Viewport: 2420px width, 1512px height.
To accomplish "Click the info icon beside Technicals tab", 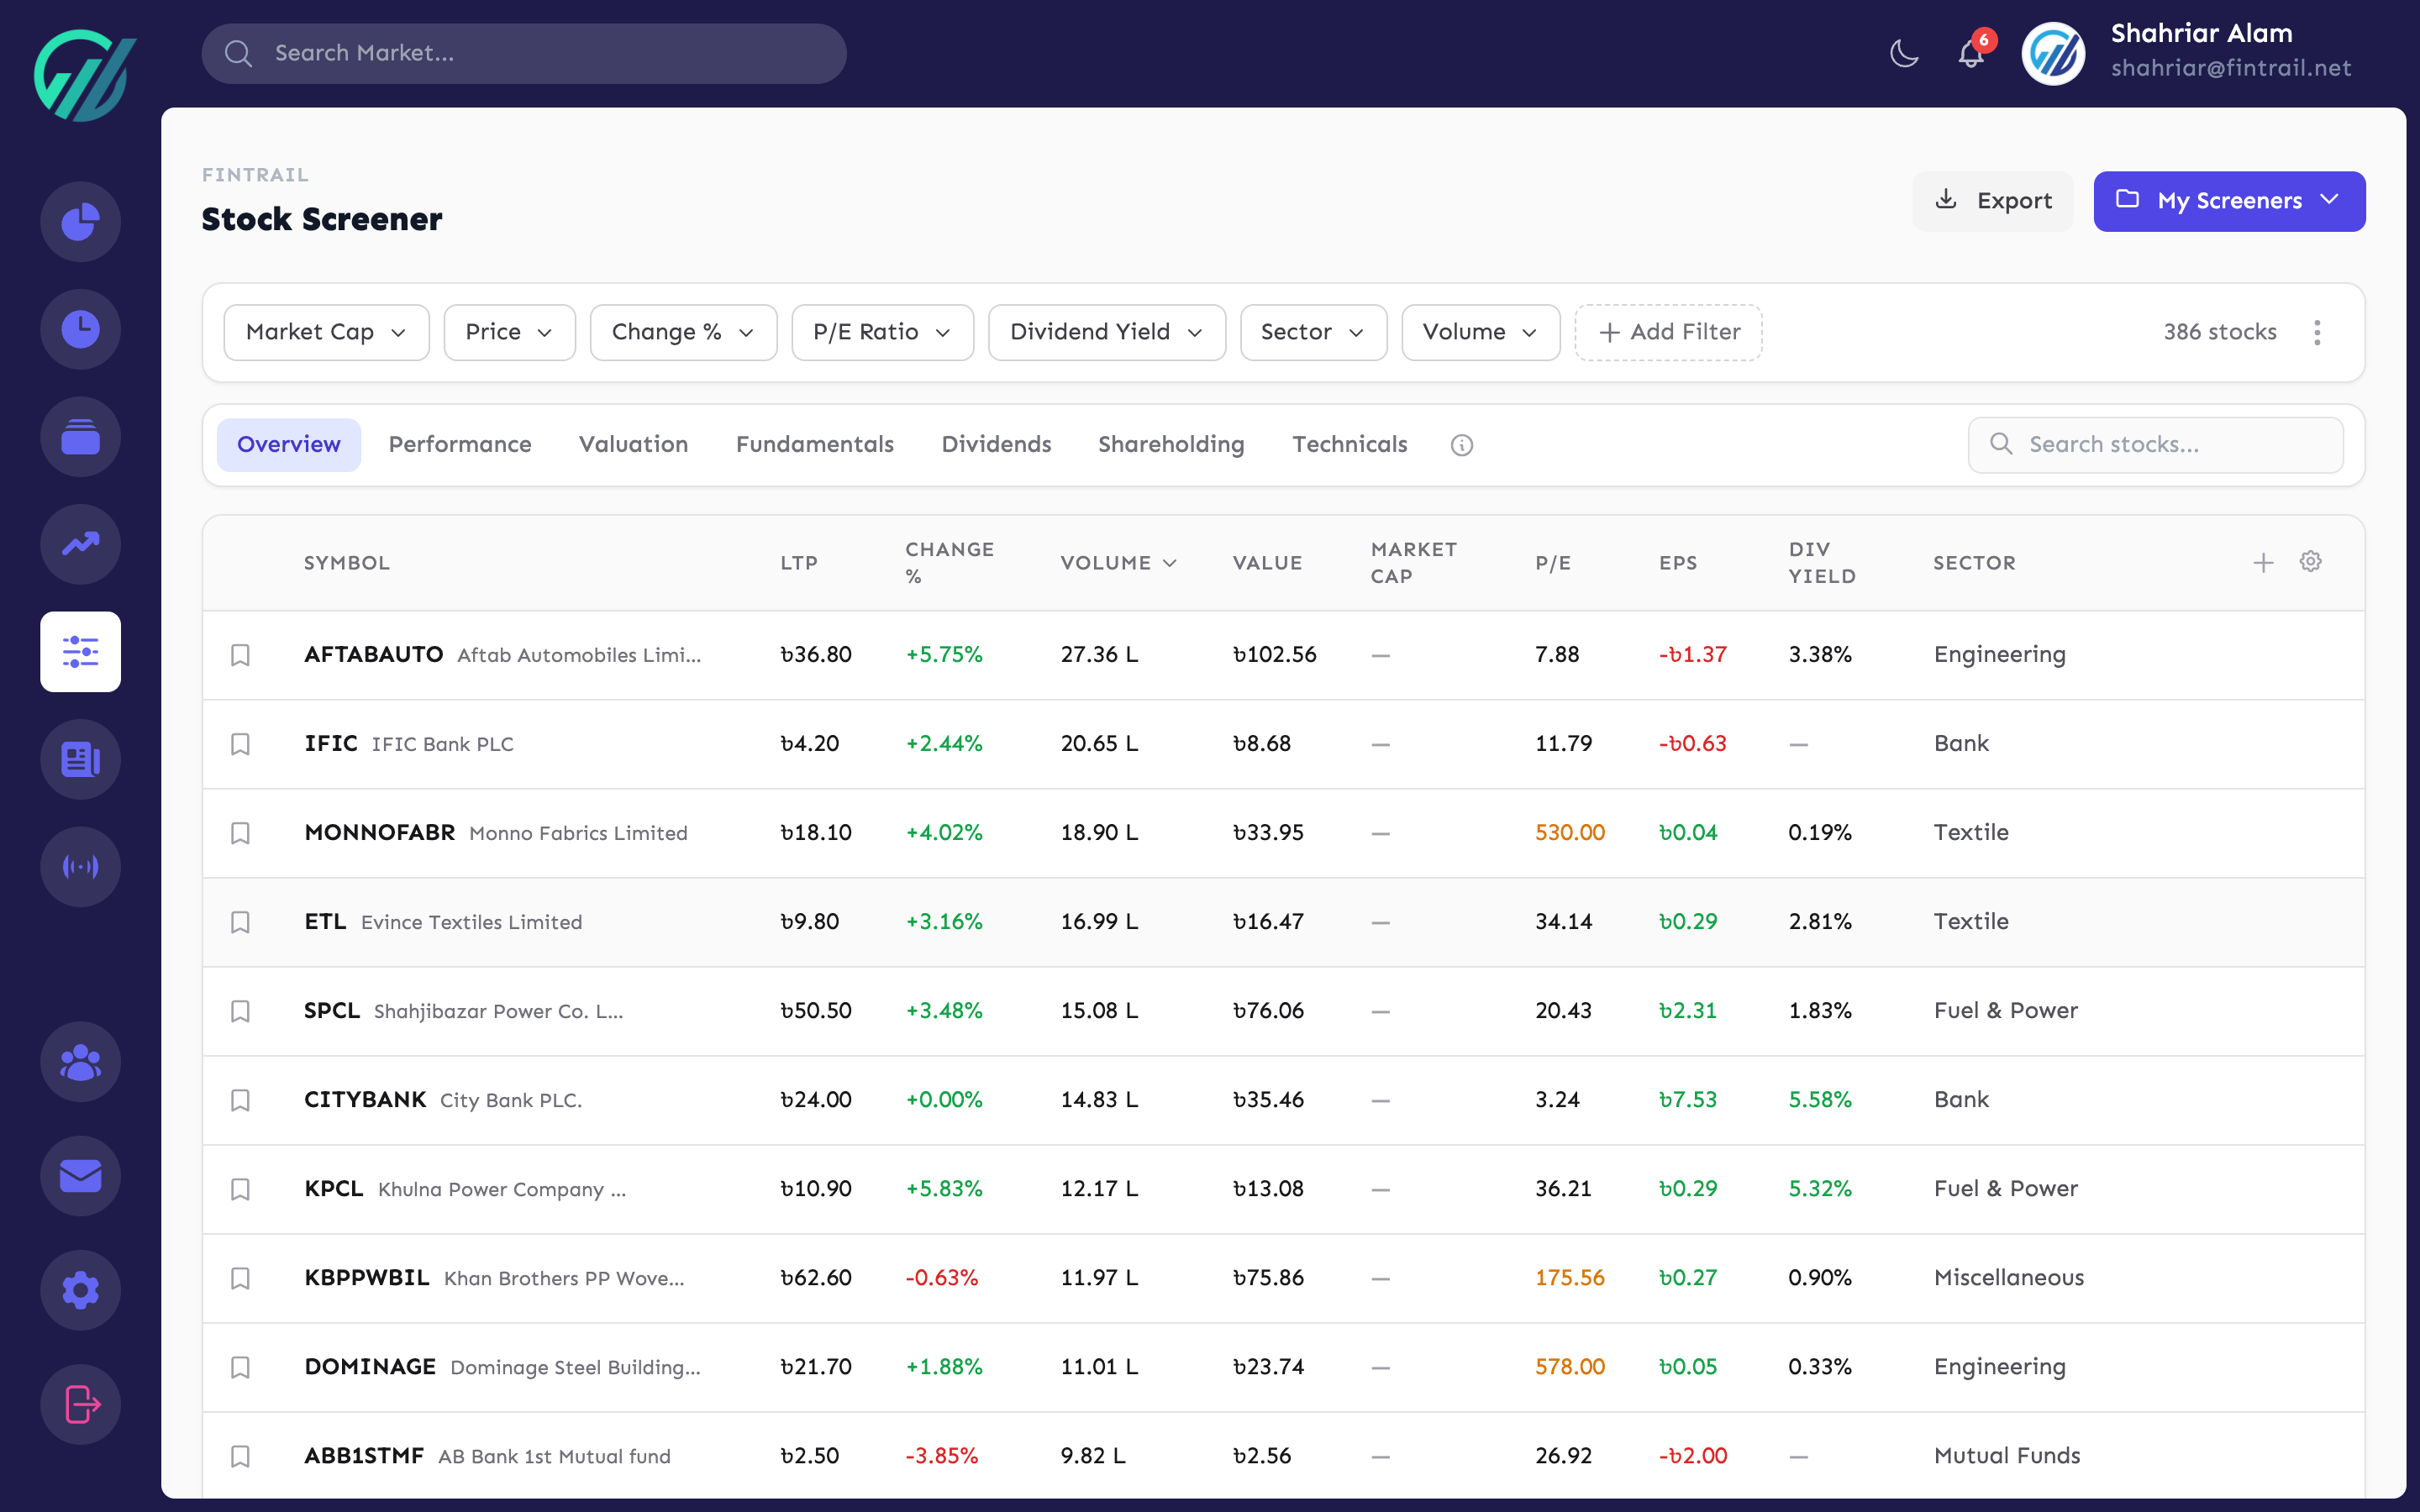I will click(x=1461, y=445).
